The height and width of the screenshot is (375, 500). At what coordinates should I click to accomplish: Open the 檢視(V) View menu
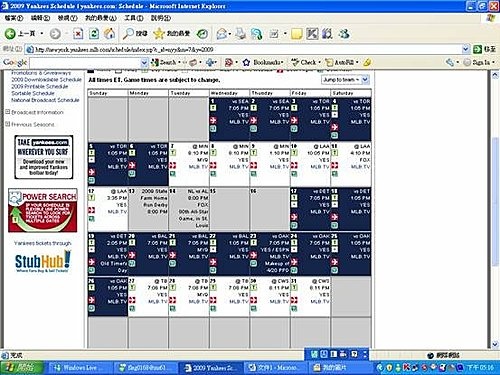(68, 18)
